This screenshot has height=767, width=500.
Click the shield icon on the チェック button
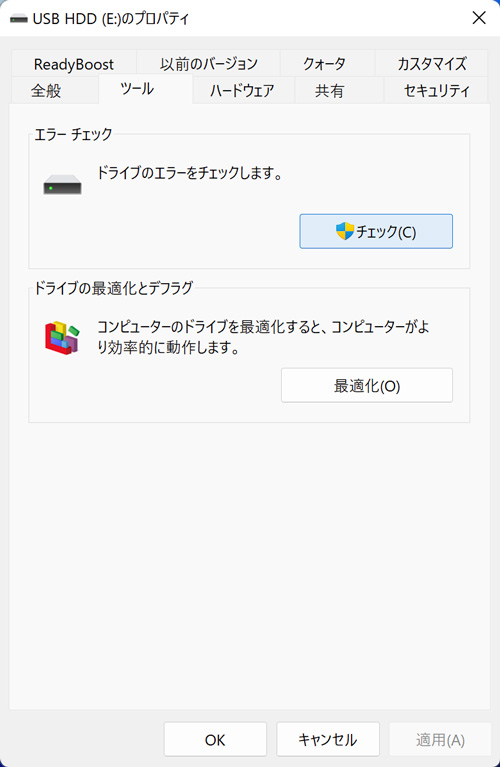coord(344,231)
